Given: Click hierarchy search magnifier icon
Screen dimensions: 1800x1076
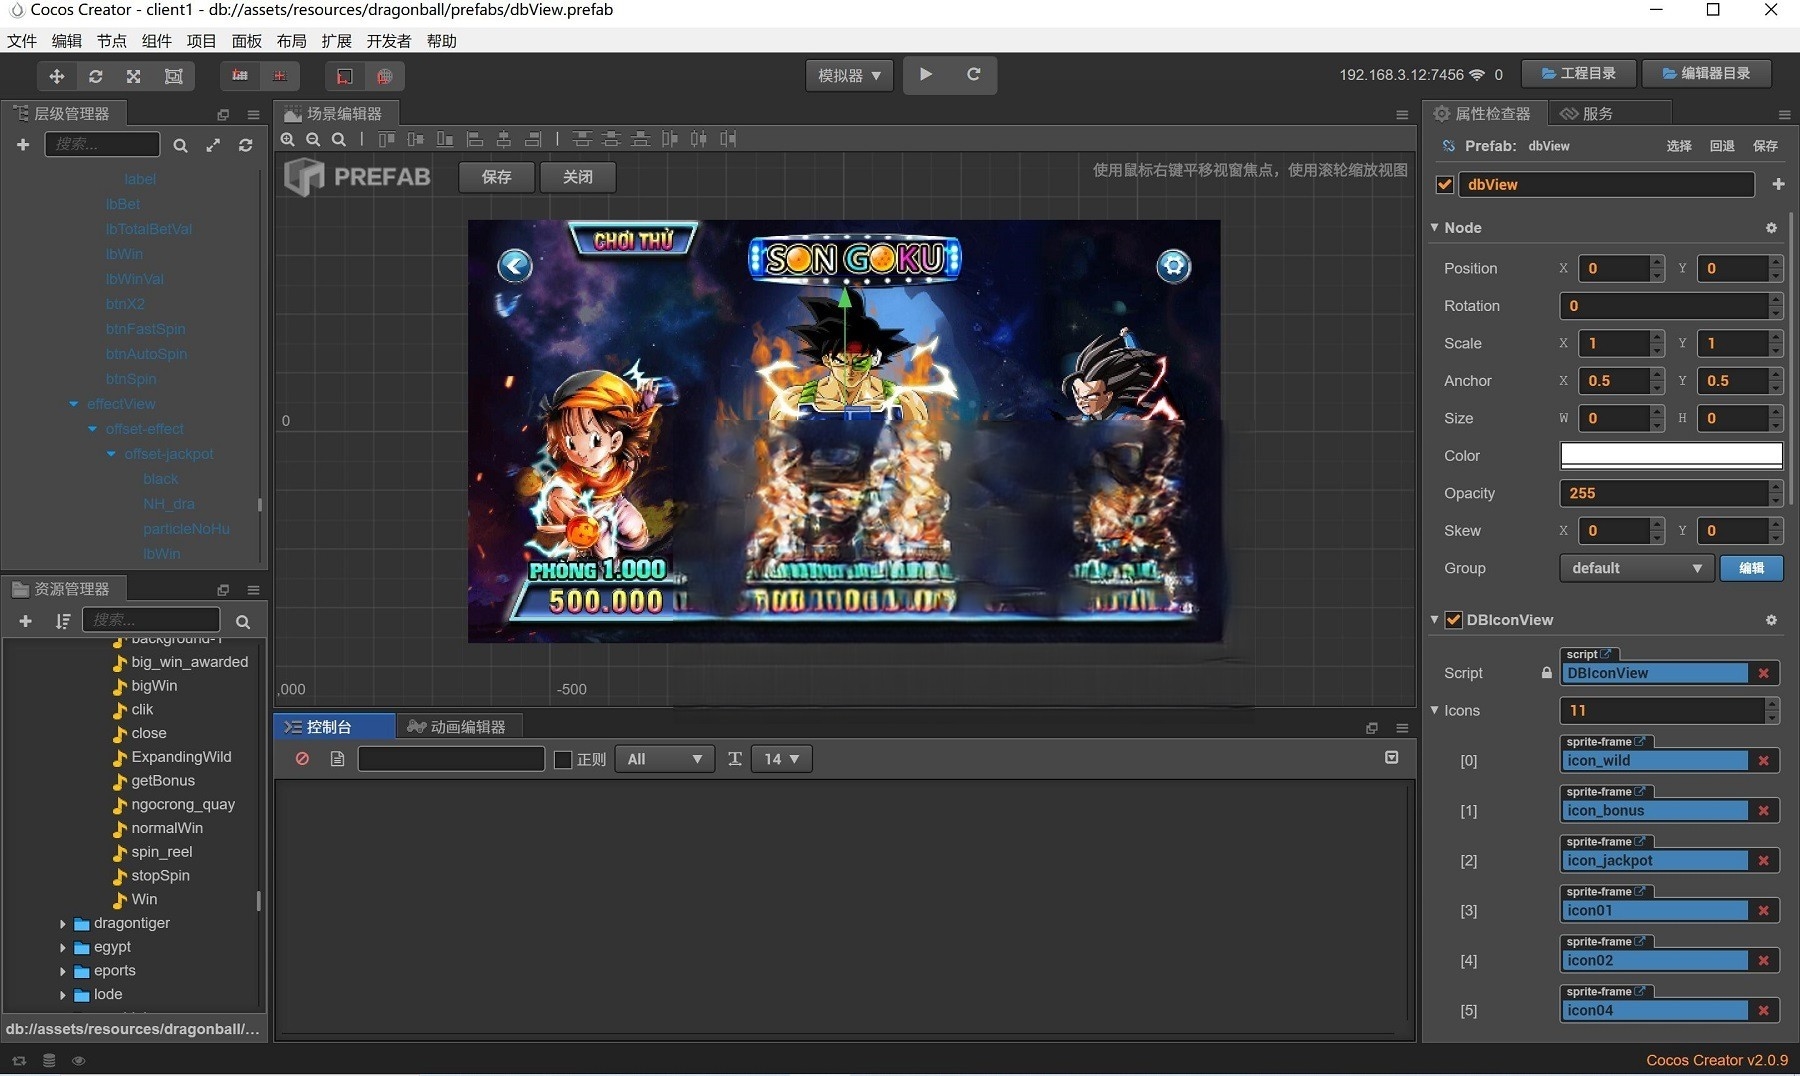Looking at the screenshot, I should [x=180, y=145].
